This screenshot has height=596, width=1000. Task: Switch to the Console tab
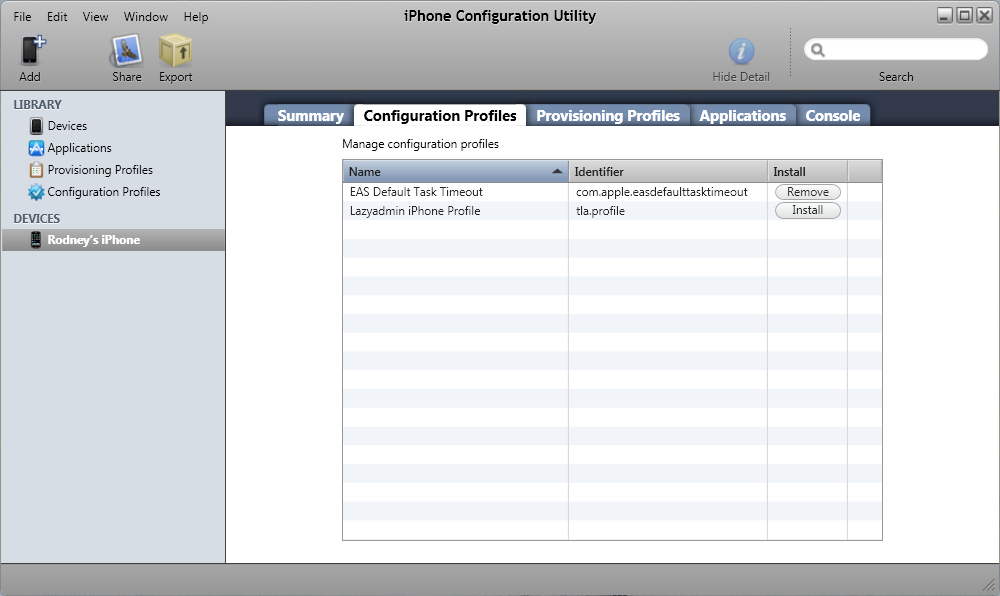tap(832, 116)
